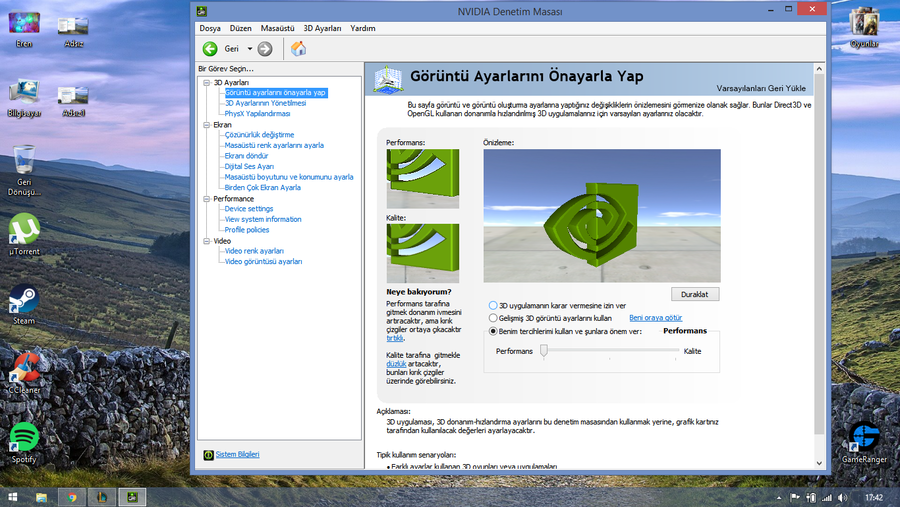Select 'Ekranı döndür' tree item

[246, 156]
